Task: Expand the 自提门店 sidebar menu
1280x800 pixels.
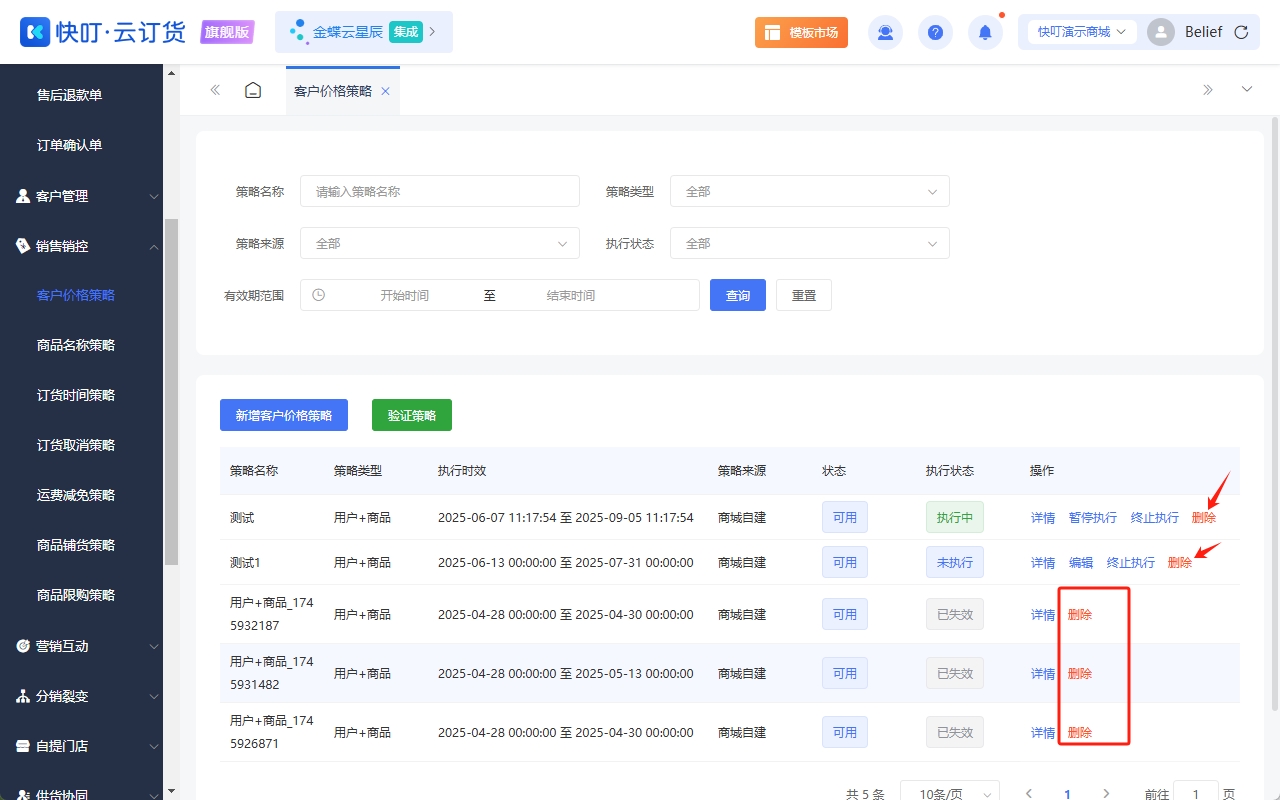Action: [x=81, y=746]
